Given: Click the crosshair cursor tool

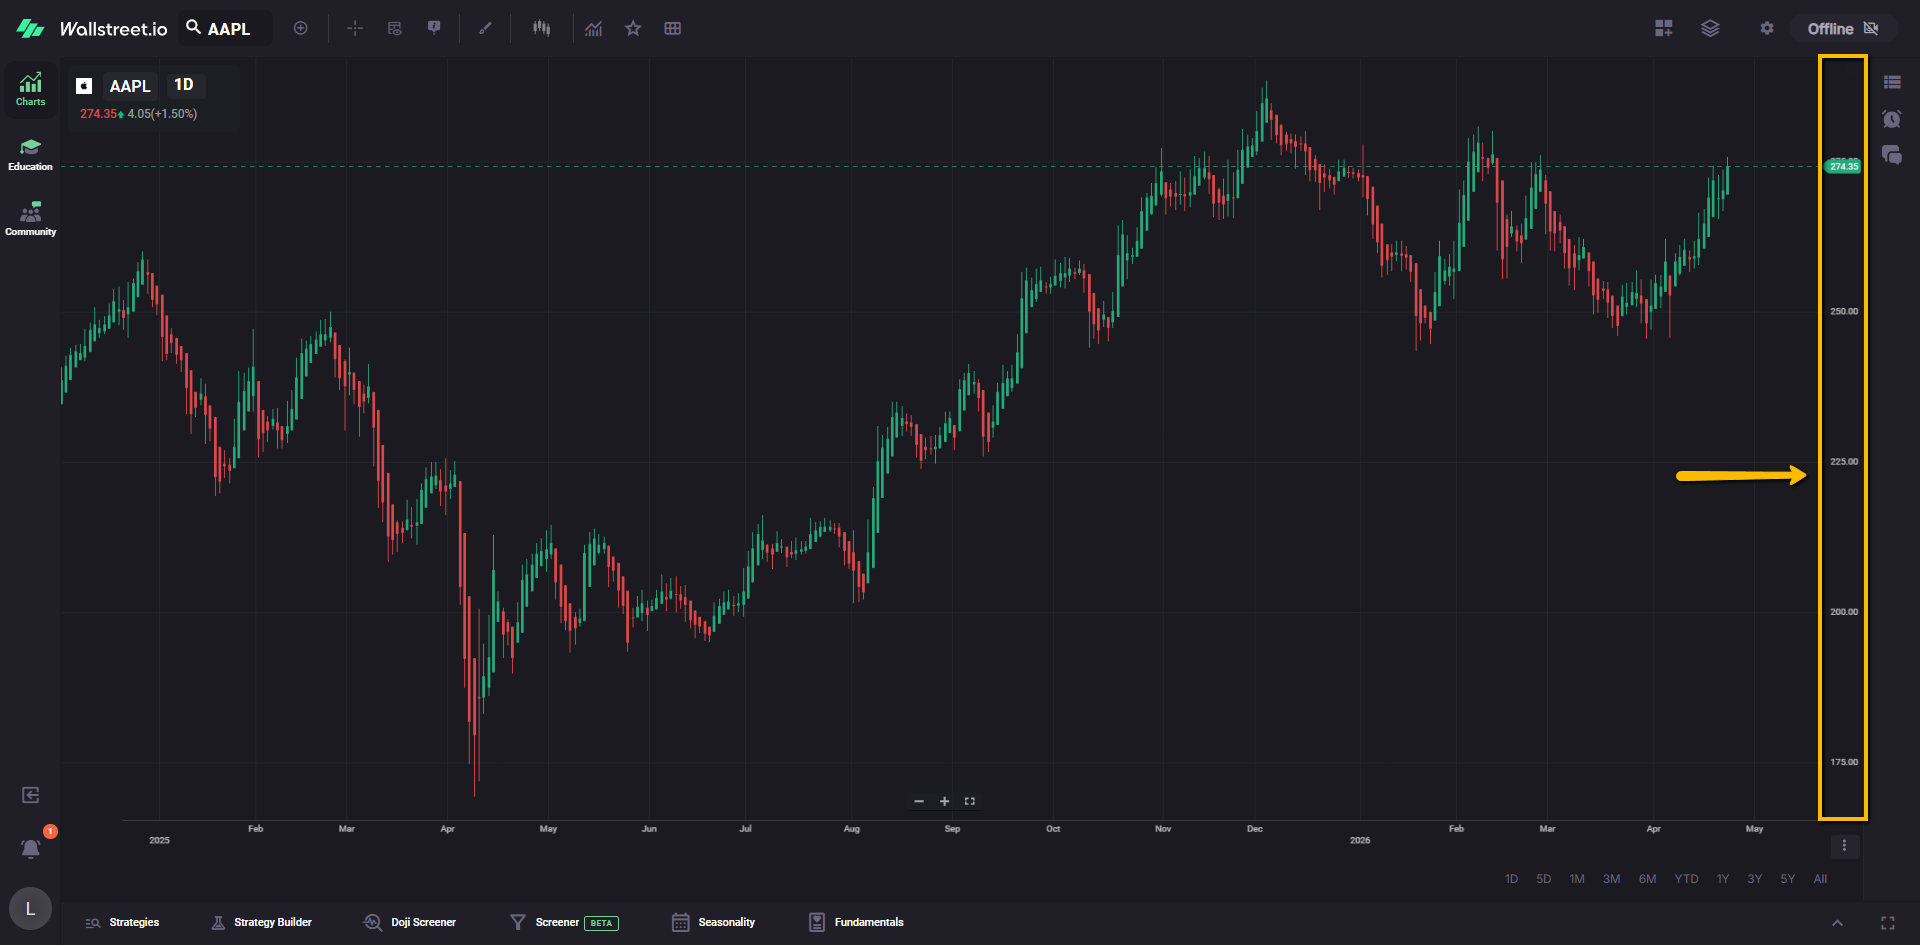Looking at the screenshot, I should [x=355, y=29].
